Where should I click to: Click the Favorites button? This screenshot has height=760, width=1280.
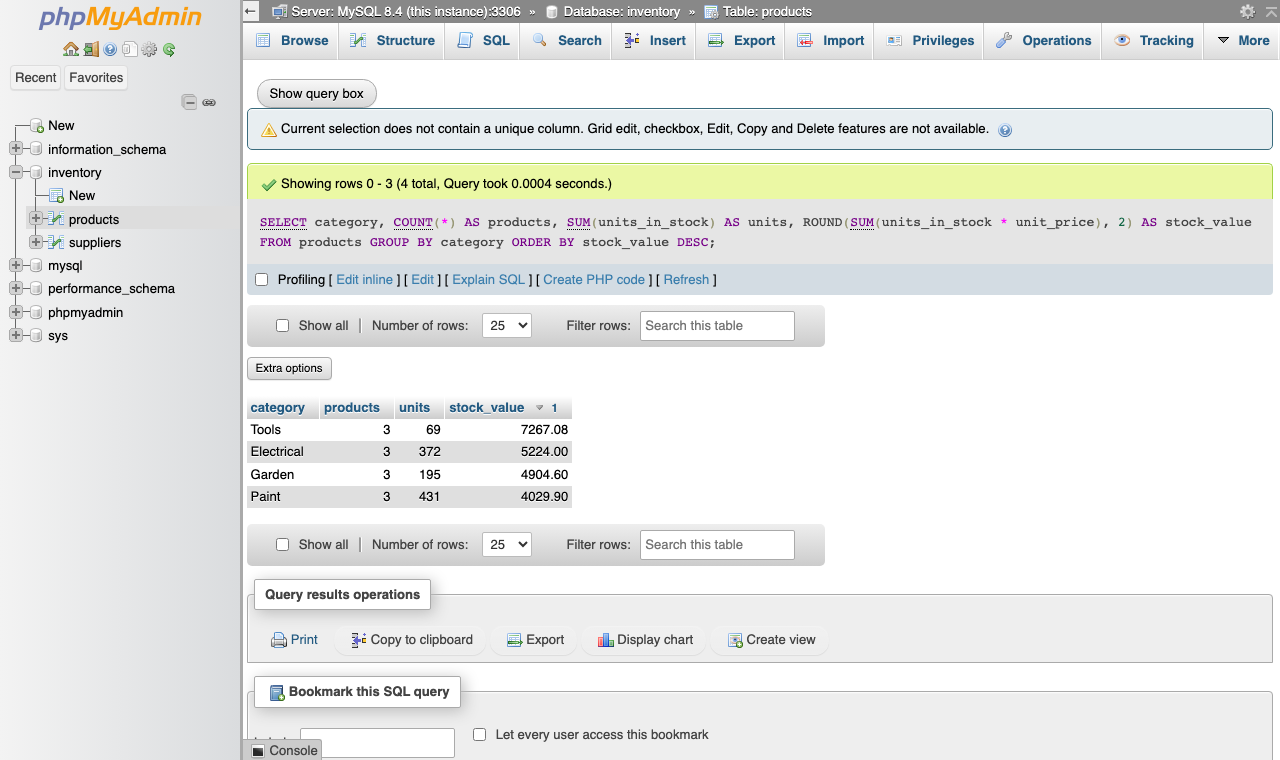[x=96, y=78]
